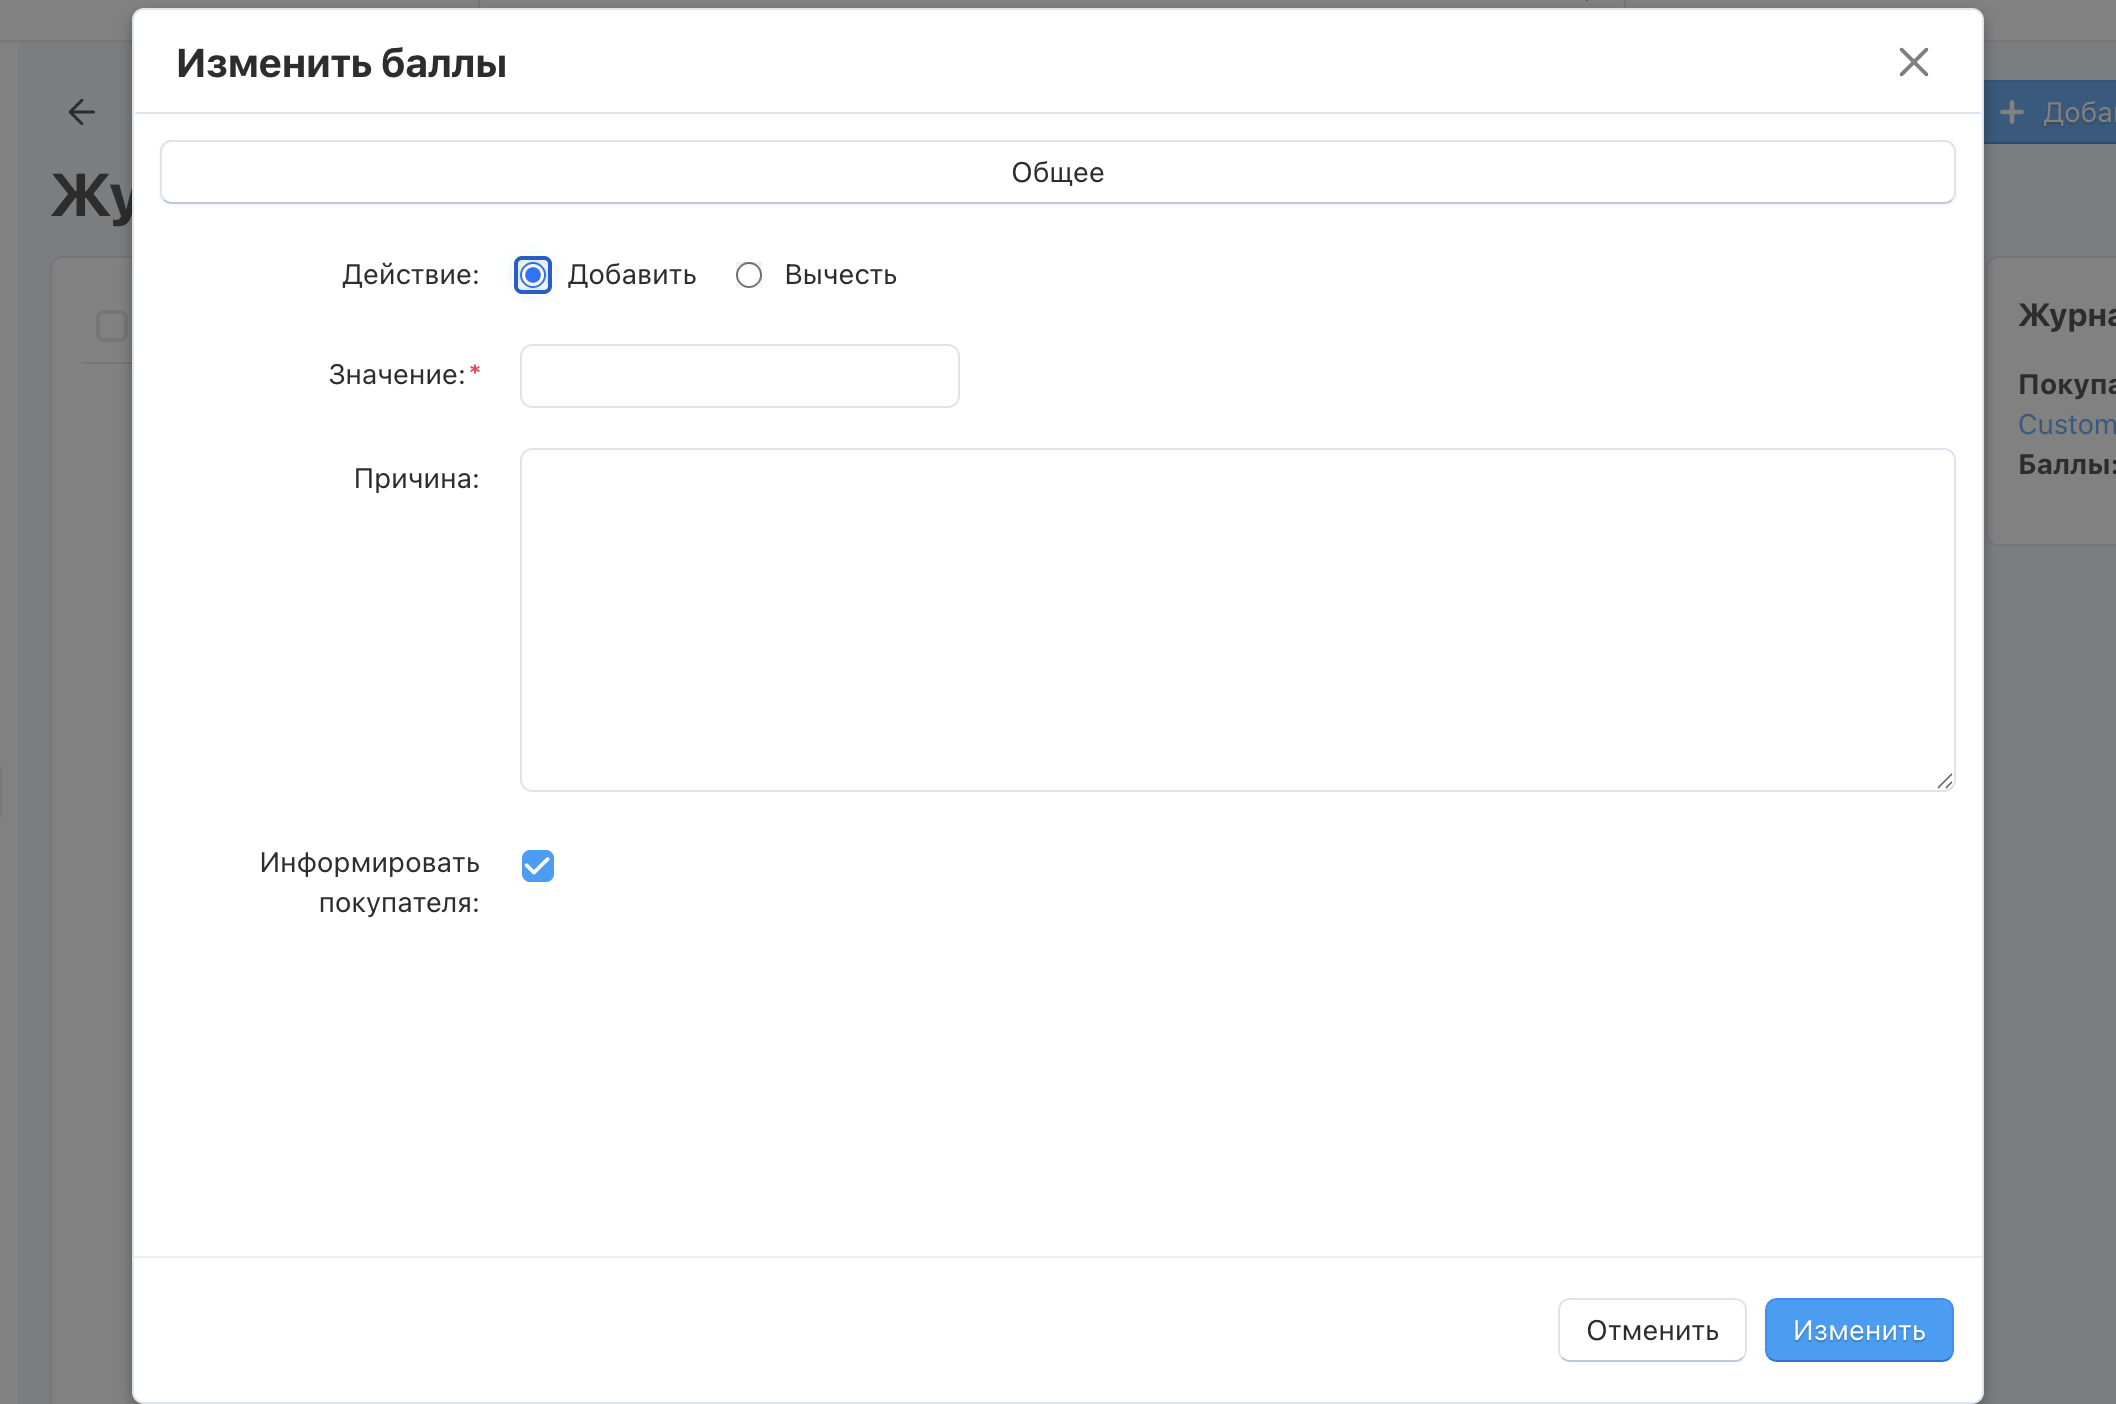Click the plus icon on Добавить button

(x=2011, y=112)
